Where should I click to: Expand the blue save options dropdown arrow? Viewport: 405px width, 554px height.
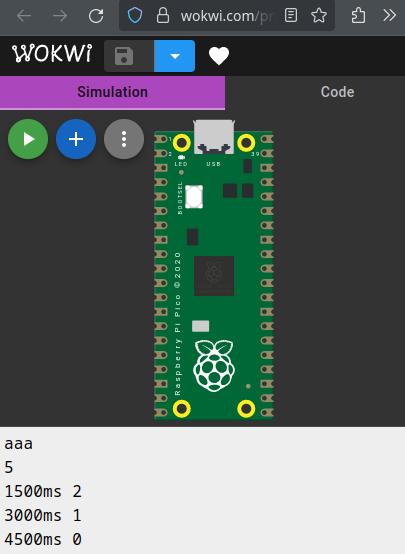click(x=175, y=56)
